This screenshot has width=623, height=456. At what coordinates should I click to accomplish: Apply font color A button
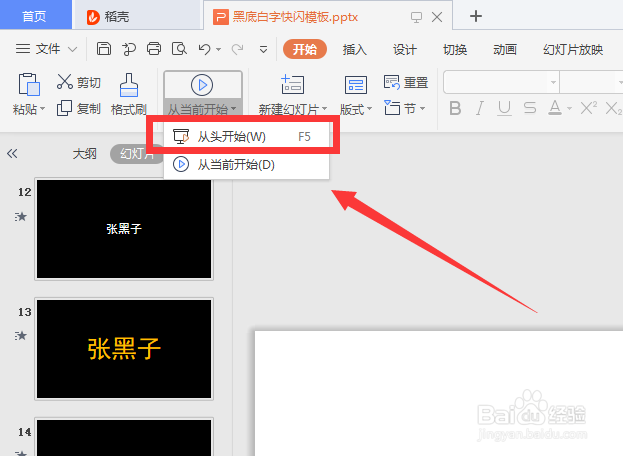pos(555,108)
